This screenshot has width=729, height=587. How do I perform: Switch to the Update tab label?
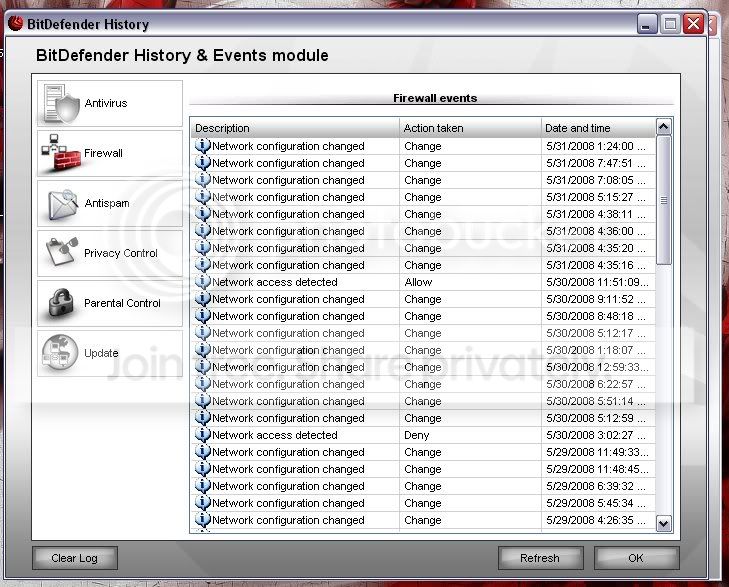pos(101,353)
